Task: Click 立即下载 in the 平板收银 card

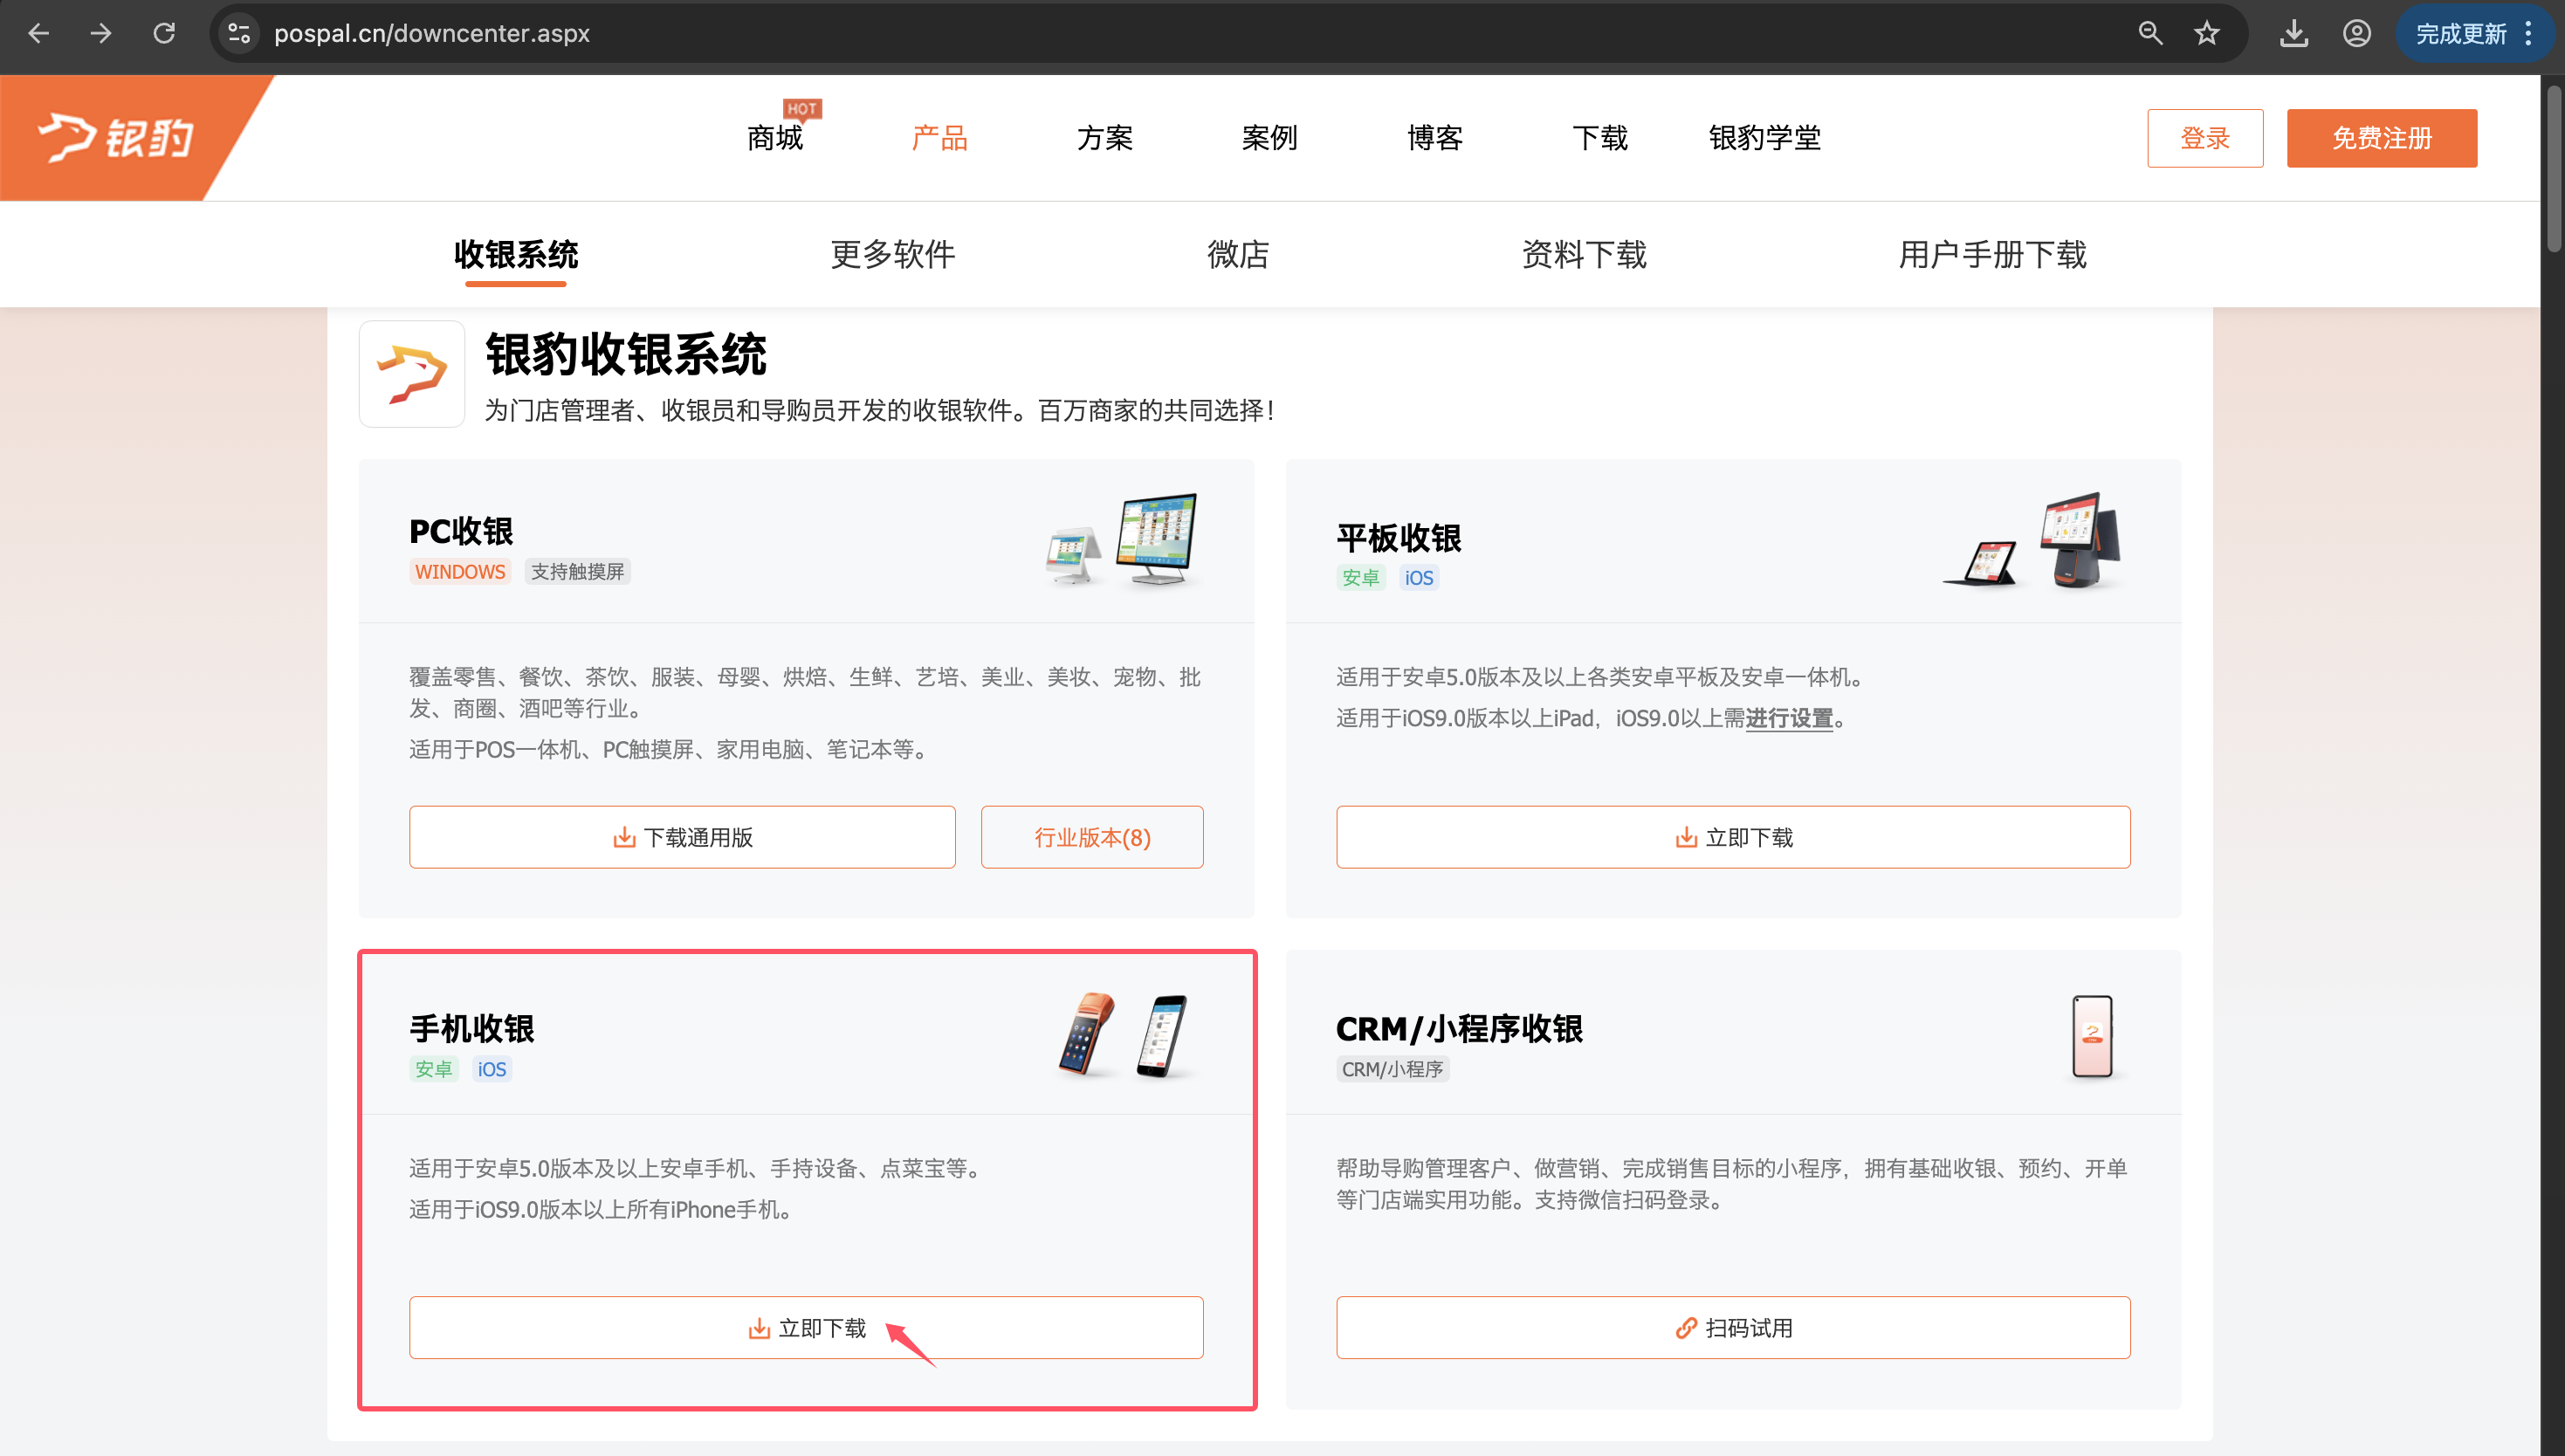Action: point(1733,837)
